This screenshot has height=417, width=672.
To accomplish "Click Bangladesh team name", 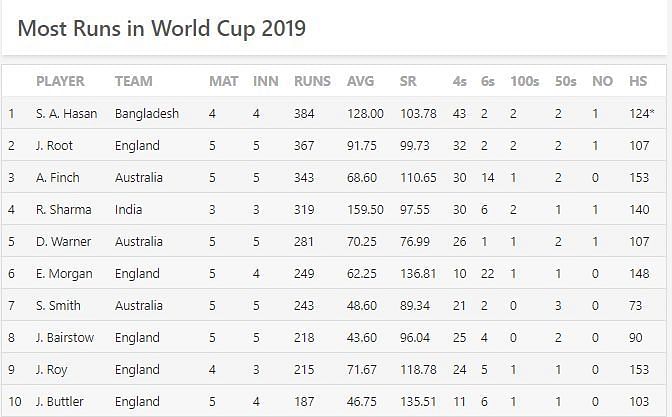I will point(147,114).
